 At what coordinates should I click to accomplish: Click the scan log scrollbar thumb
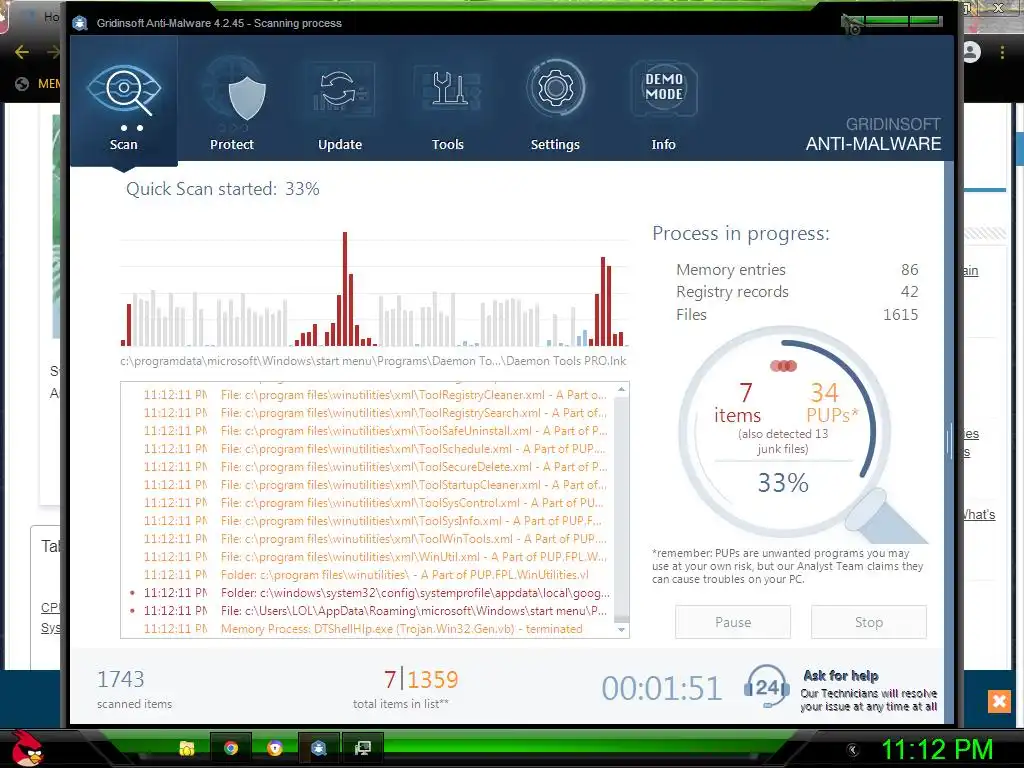(x=622, y=619)
